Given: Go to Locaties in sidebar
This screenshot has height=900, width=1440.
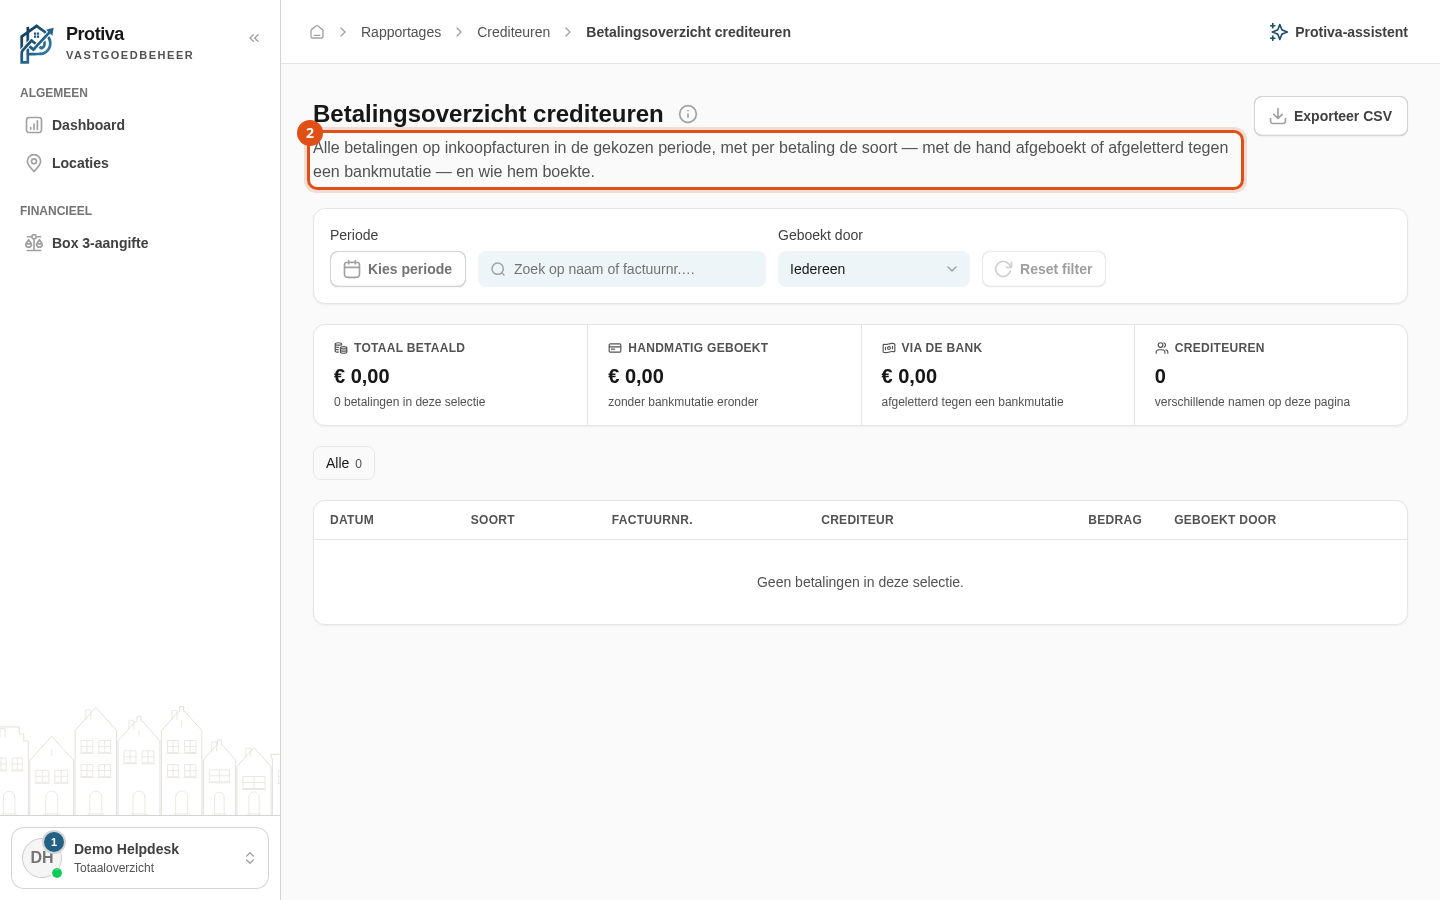Looking at the screenshot, I should [140, 163].
